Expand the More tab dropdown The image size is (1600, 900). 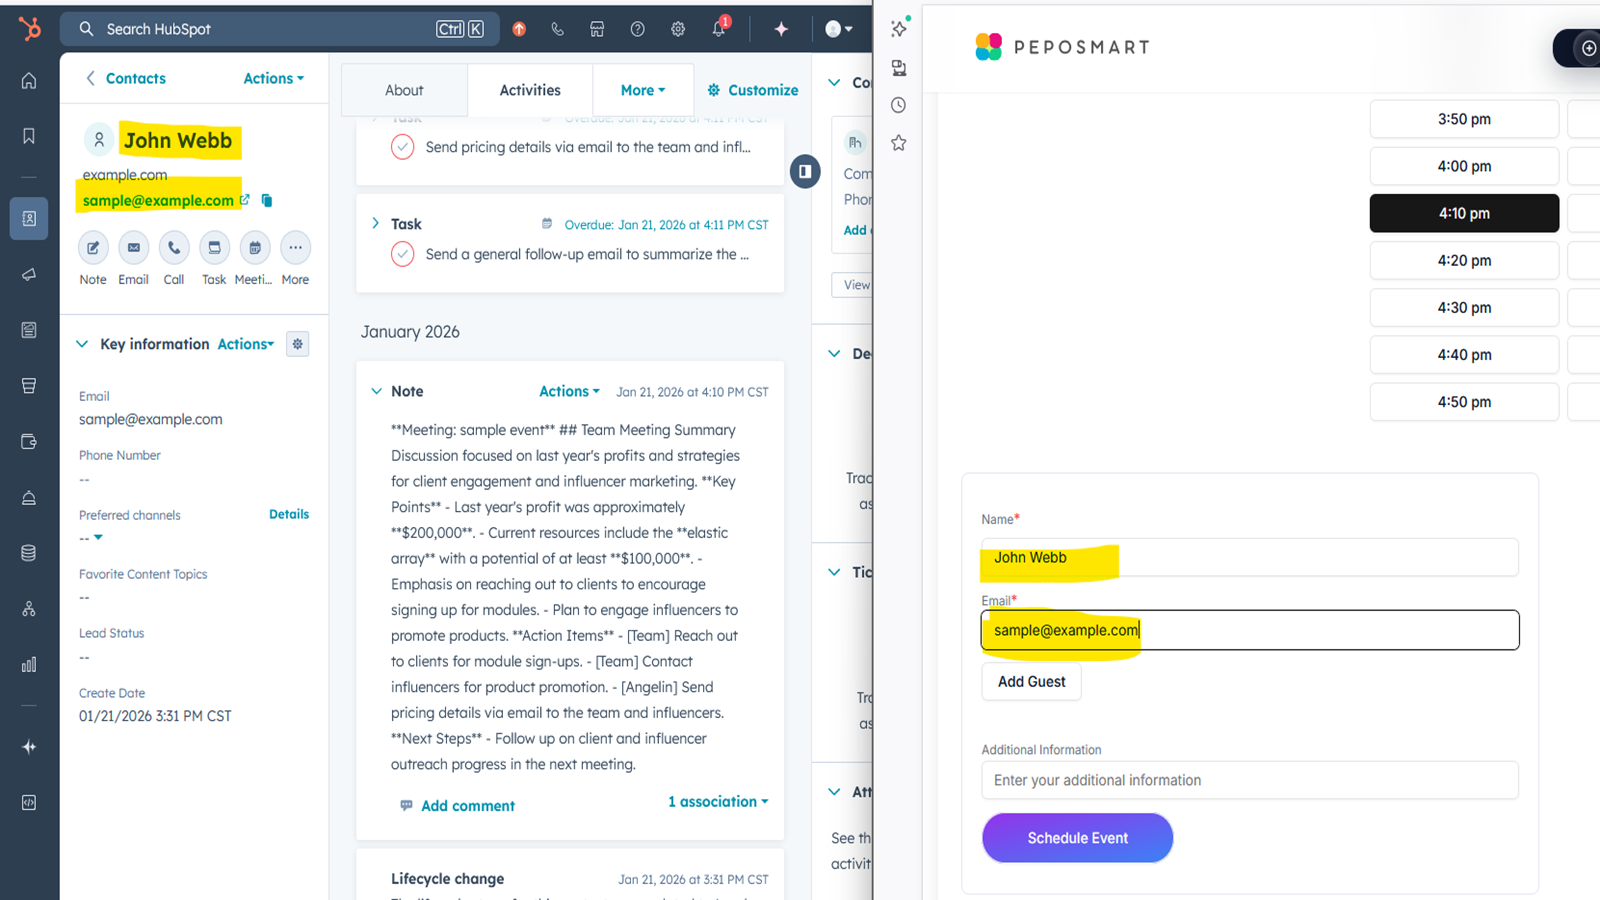click(642, 89)
